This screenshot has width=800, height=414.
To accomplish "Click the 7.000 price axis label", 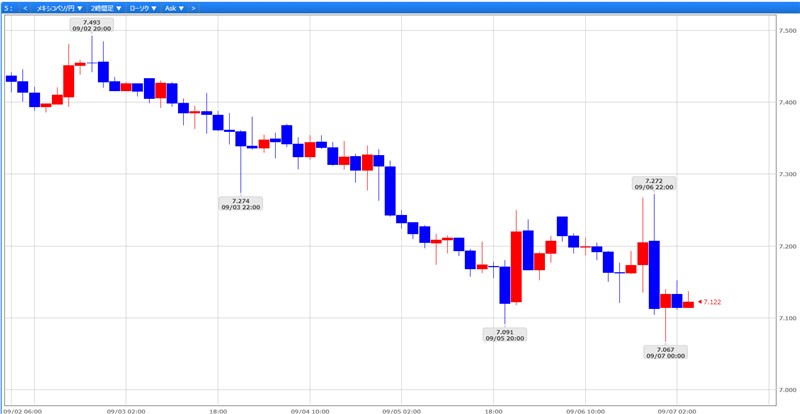I will [x=786, y=390].
